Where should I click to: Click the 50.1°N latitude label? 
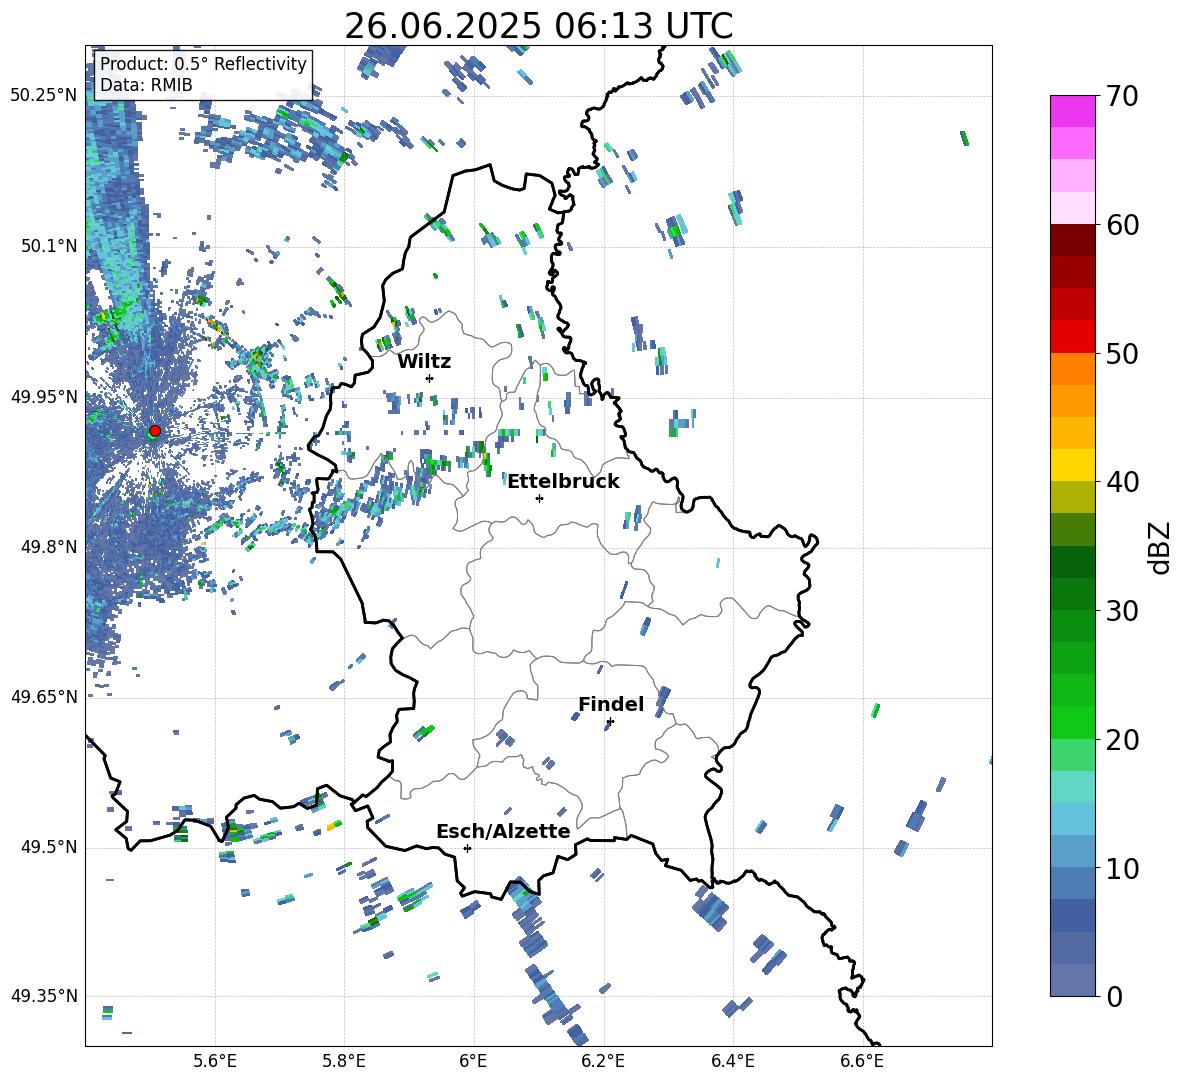pos(49,246)
